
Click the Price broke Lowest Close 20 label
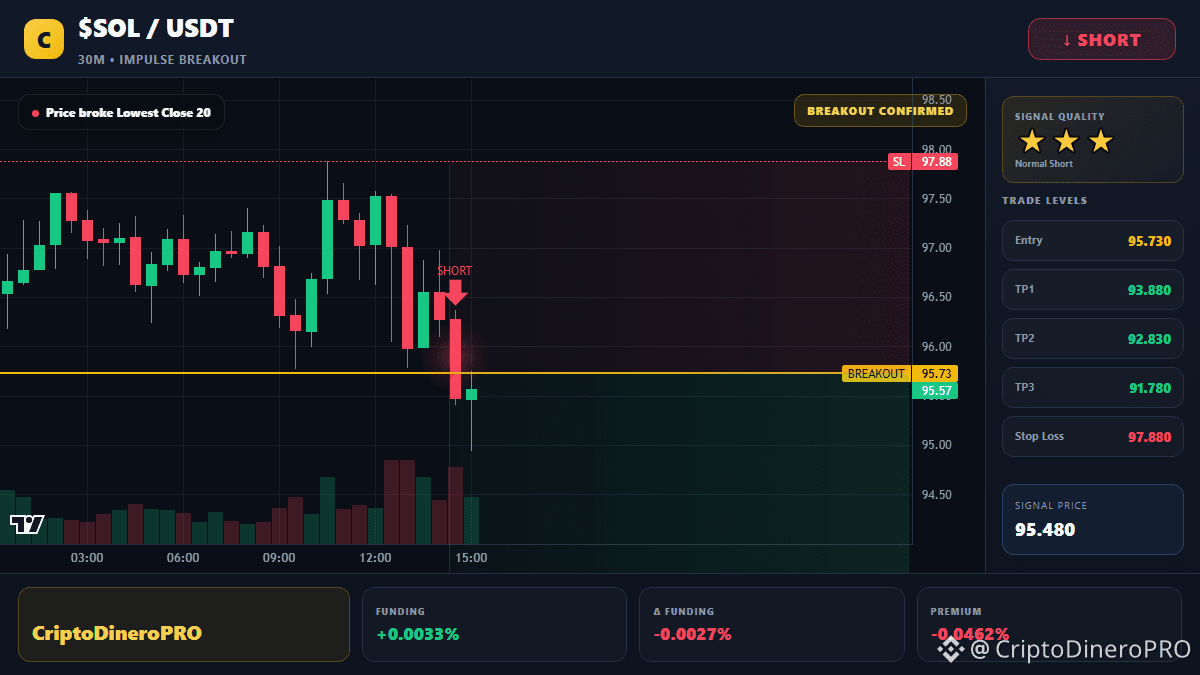(x=121, y=113)
